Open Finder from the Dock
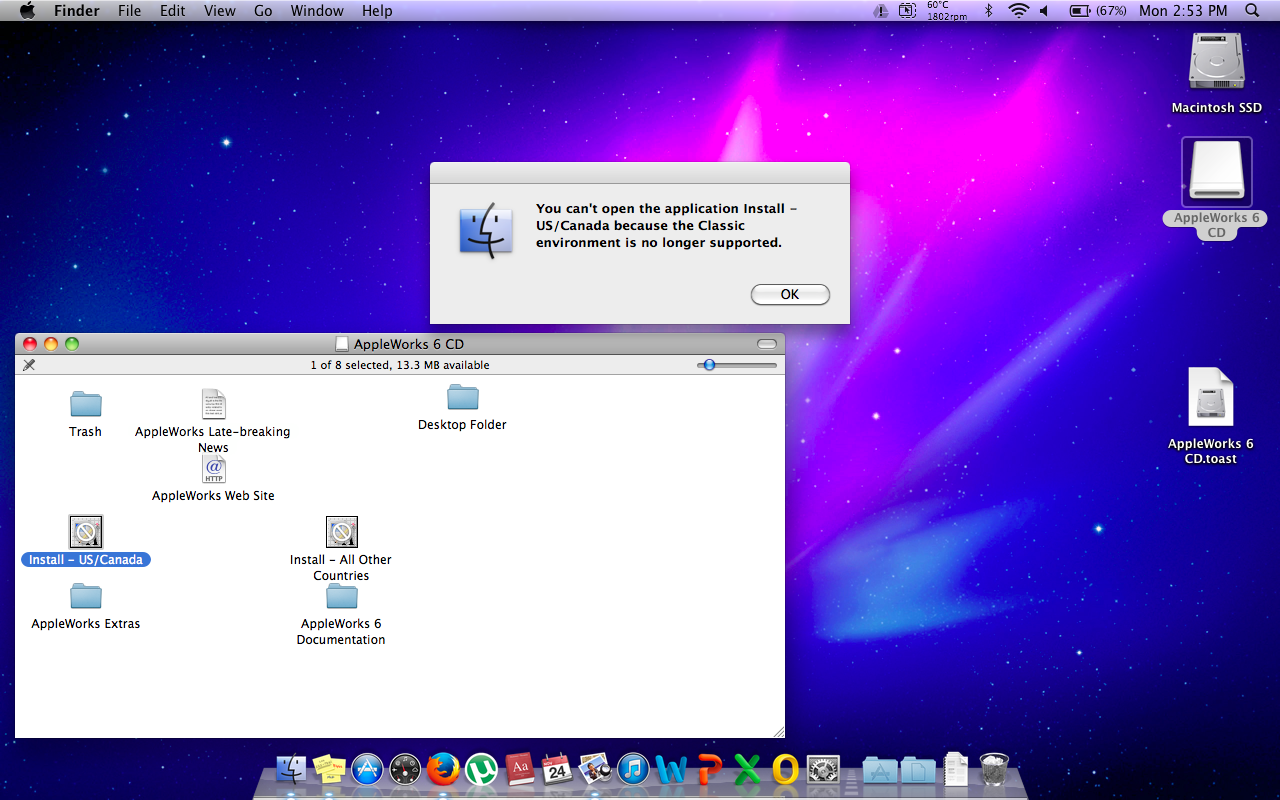The image size is (1280, 800). coord(291,769)
